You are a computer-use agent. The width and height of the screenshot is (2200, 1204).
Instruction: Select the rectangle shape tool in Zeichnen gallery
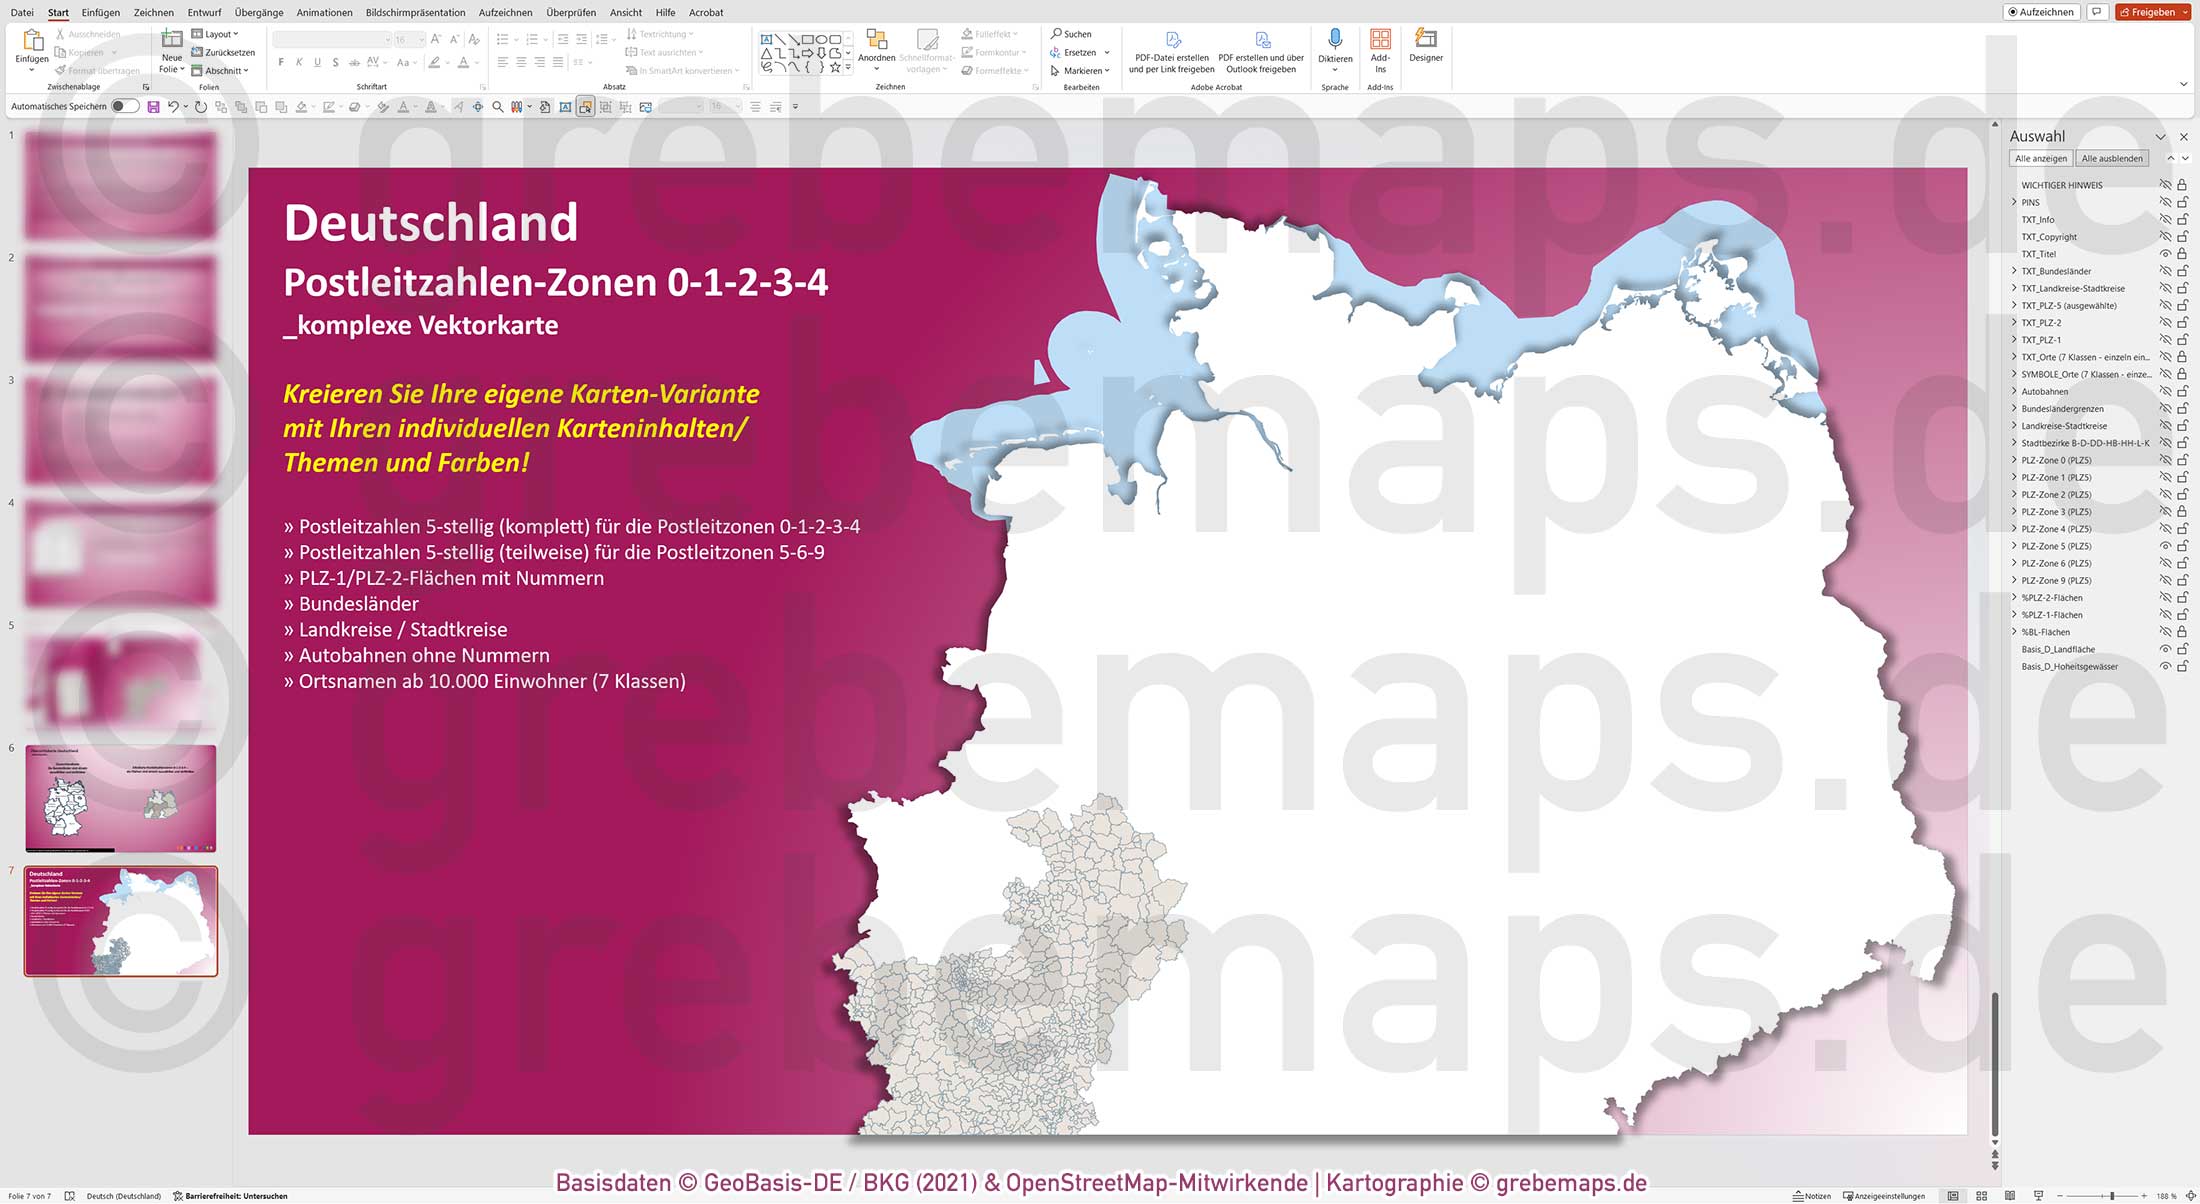click(808, 39)
